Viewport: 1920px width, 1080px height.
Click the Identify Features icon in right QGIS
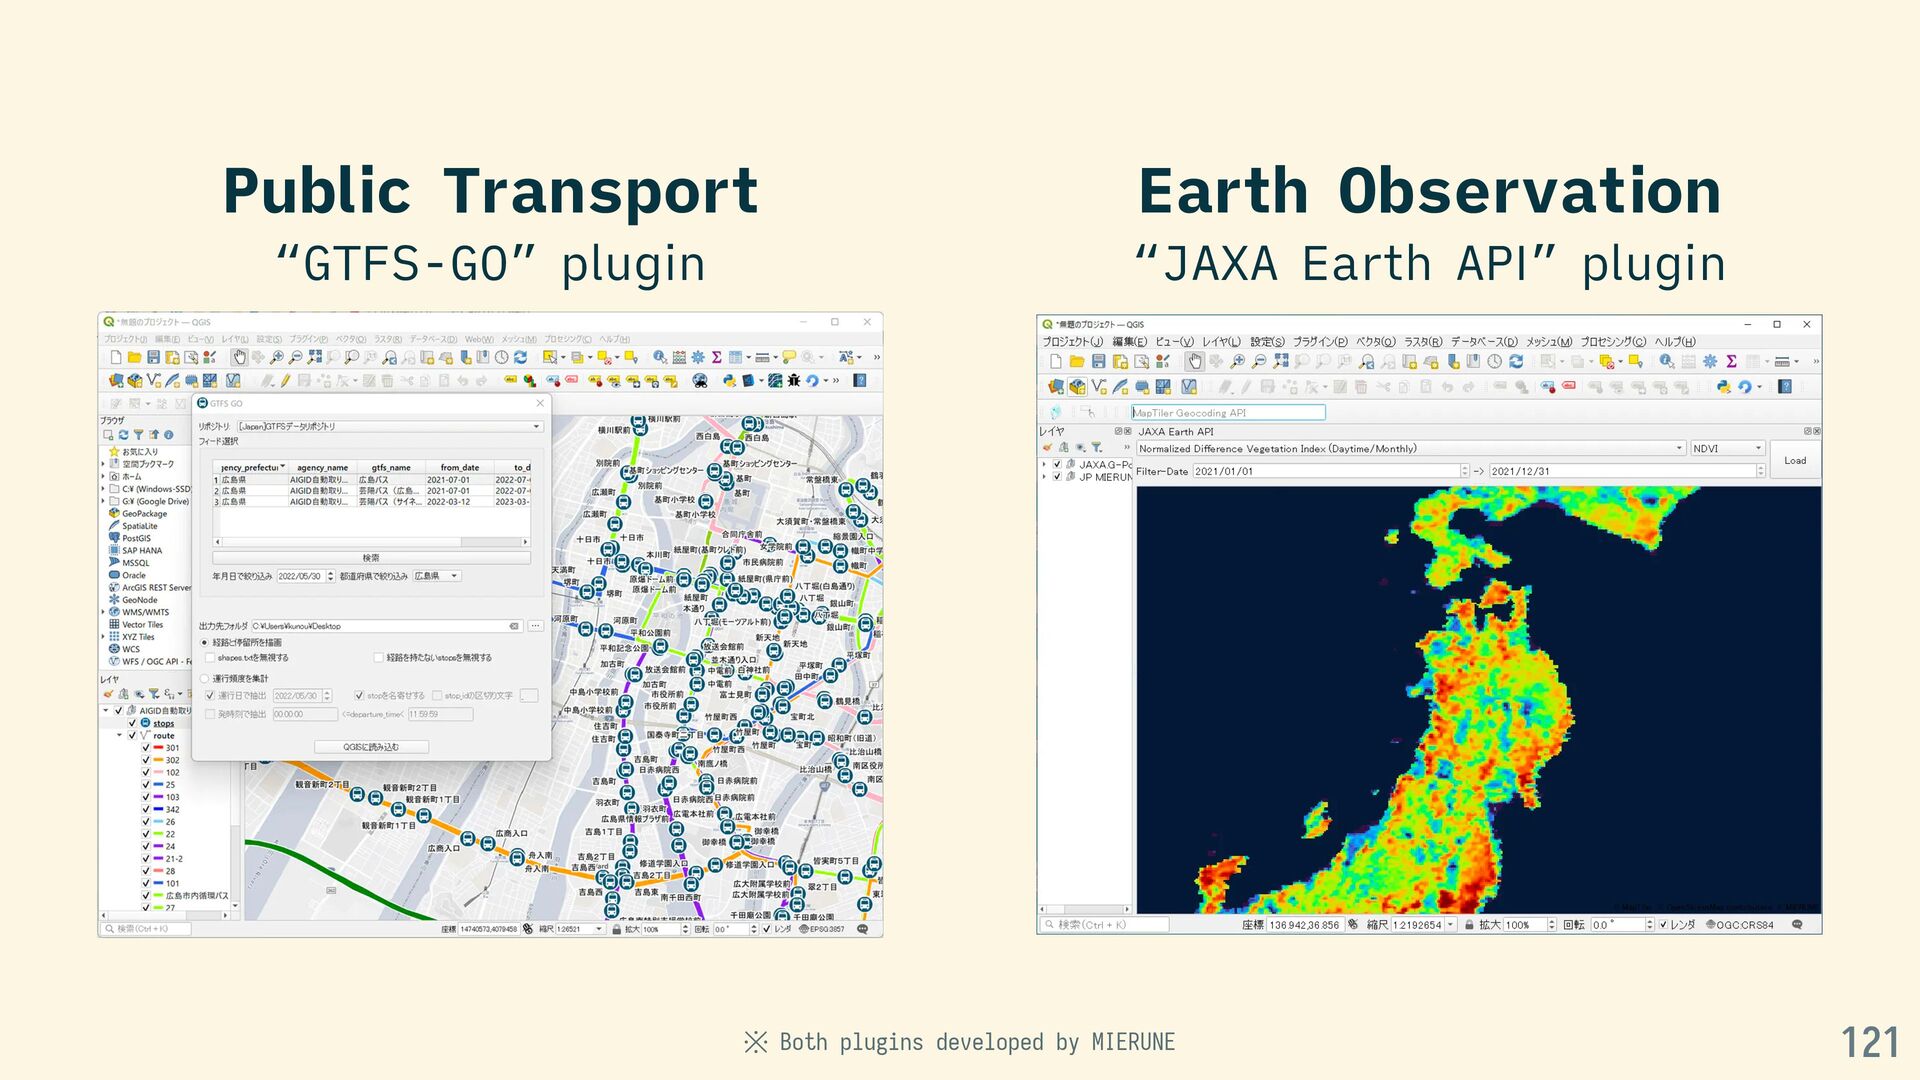(x=1666, y=362)
